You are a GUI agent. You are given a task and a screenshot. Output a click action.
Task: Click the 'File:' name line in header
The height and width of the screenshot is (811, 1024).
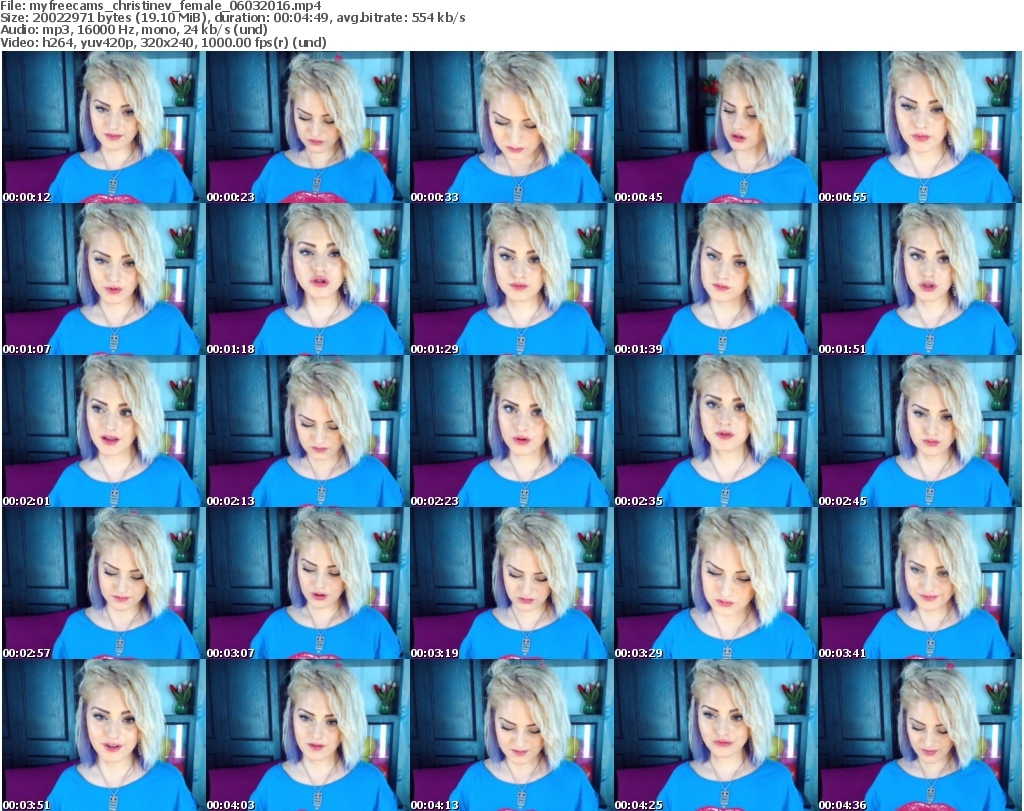[161, 6]
